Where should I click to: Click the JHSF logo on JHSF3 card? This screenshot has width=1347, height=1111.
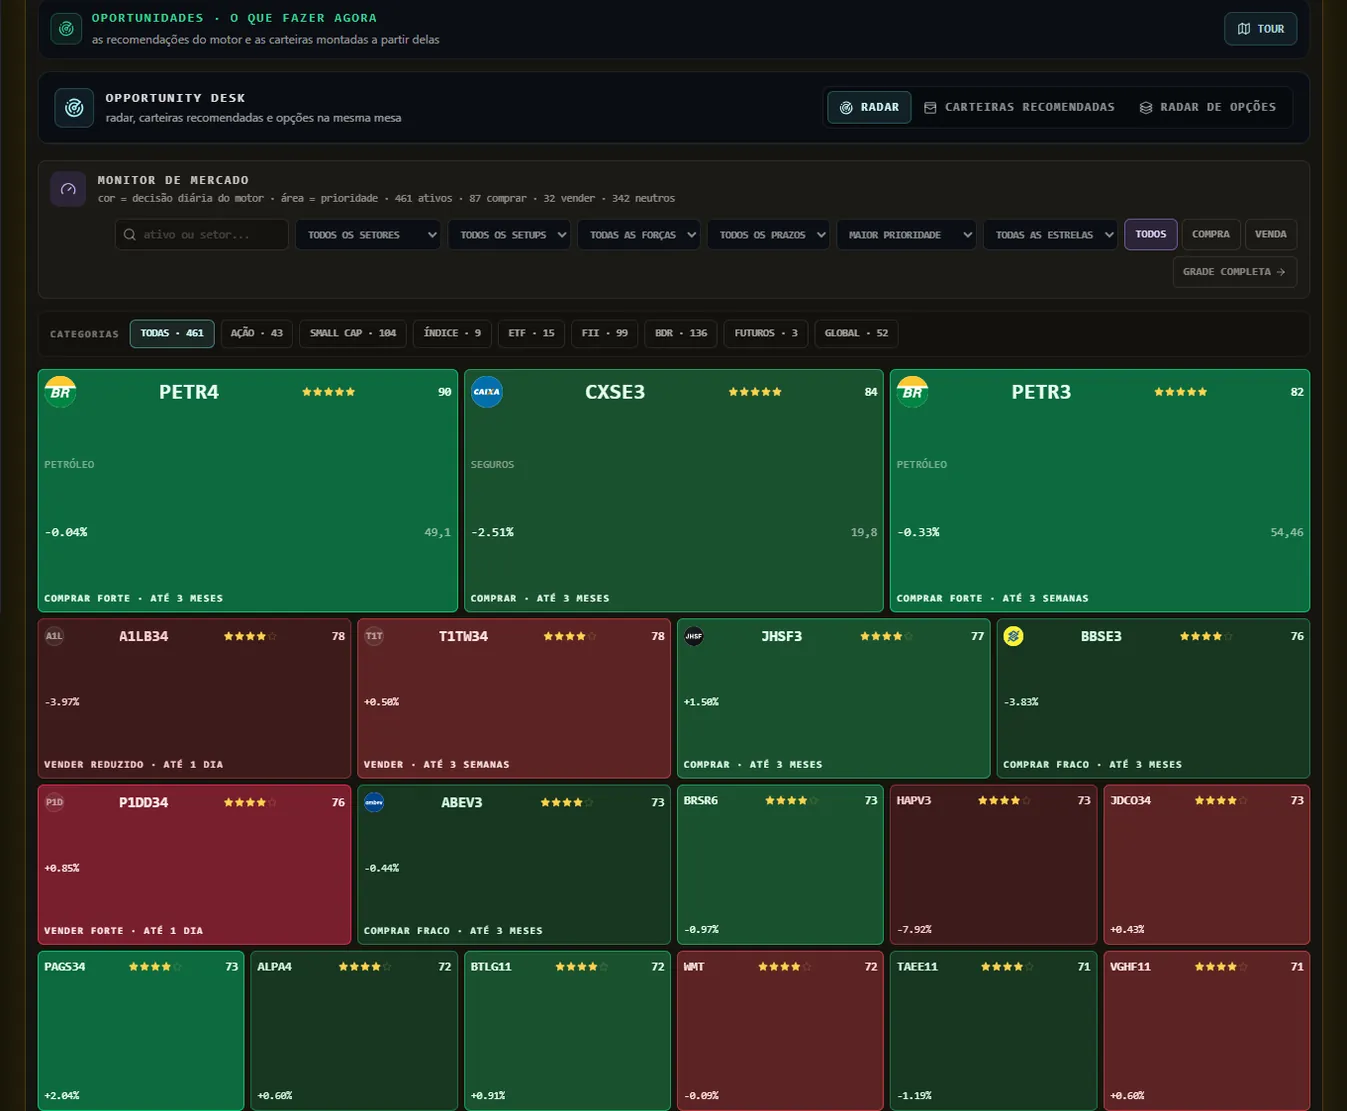(x=694, y=636)
